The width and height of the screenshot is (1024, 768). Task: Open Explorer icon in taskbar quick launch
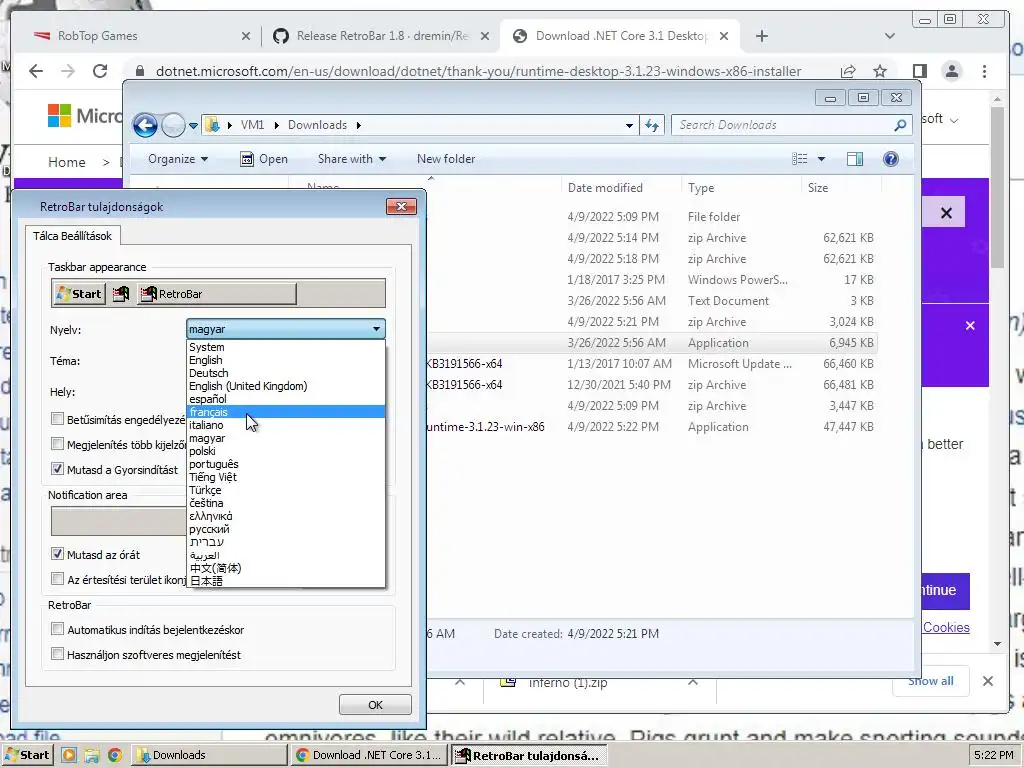pos(91,755)
